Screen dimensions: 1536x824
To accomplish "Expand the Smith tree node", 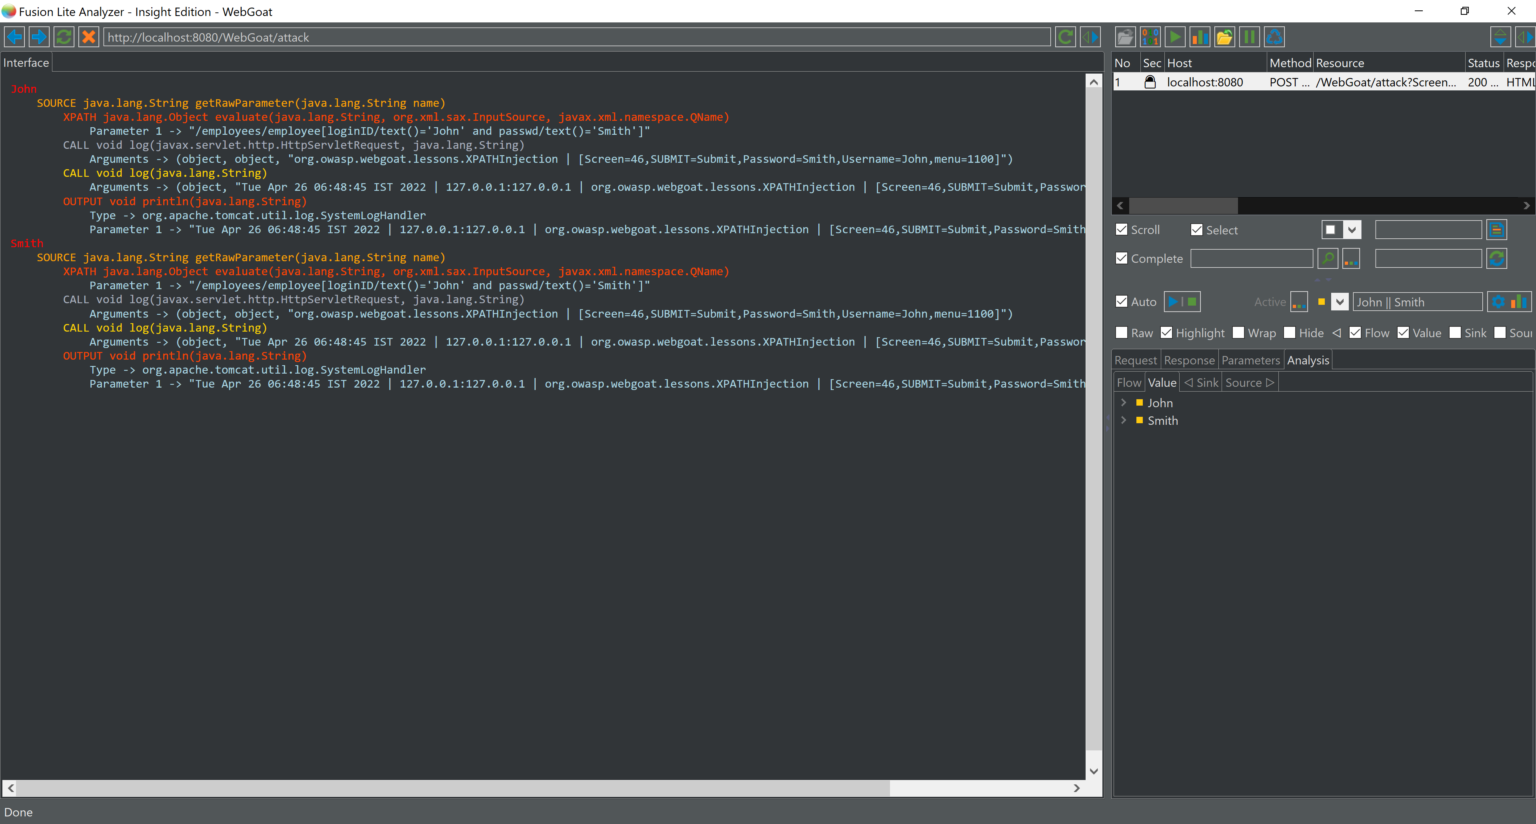I will coord(1124,421).
